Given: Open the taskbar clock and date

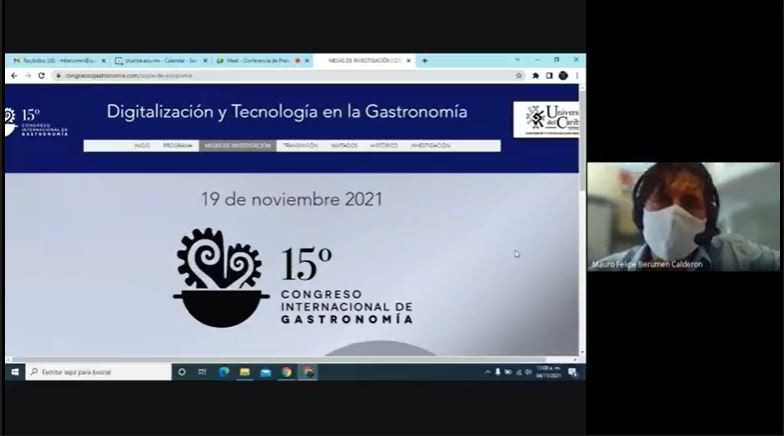Looking at the screenshot, I should coord(548,372).
